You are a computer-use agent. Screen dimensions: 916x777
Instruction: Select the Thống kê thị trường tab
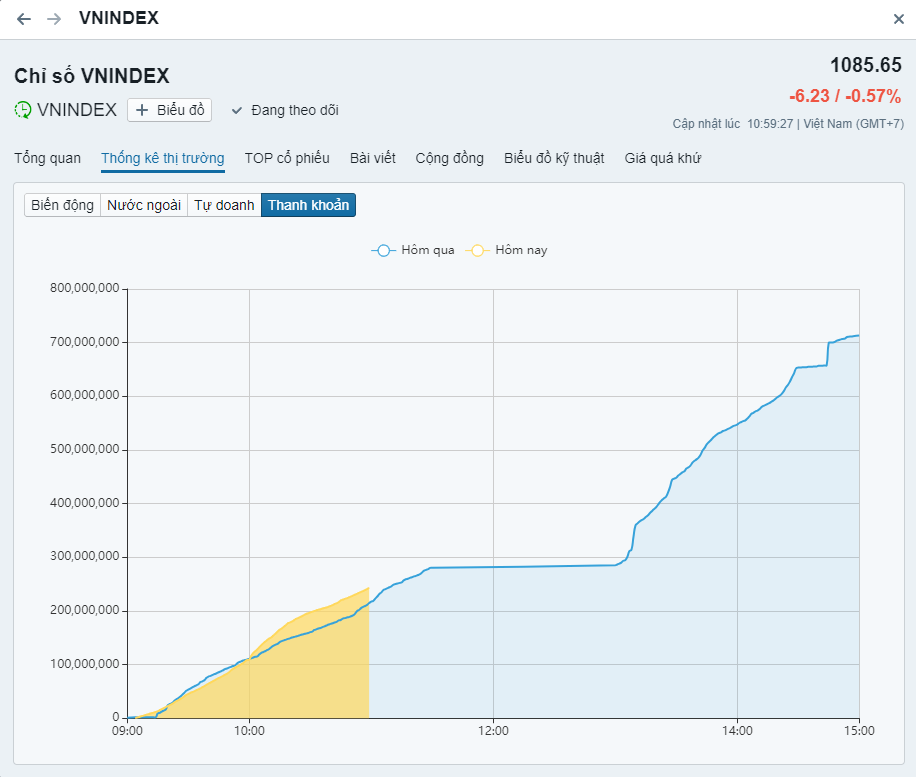(x=162, y=158)
